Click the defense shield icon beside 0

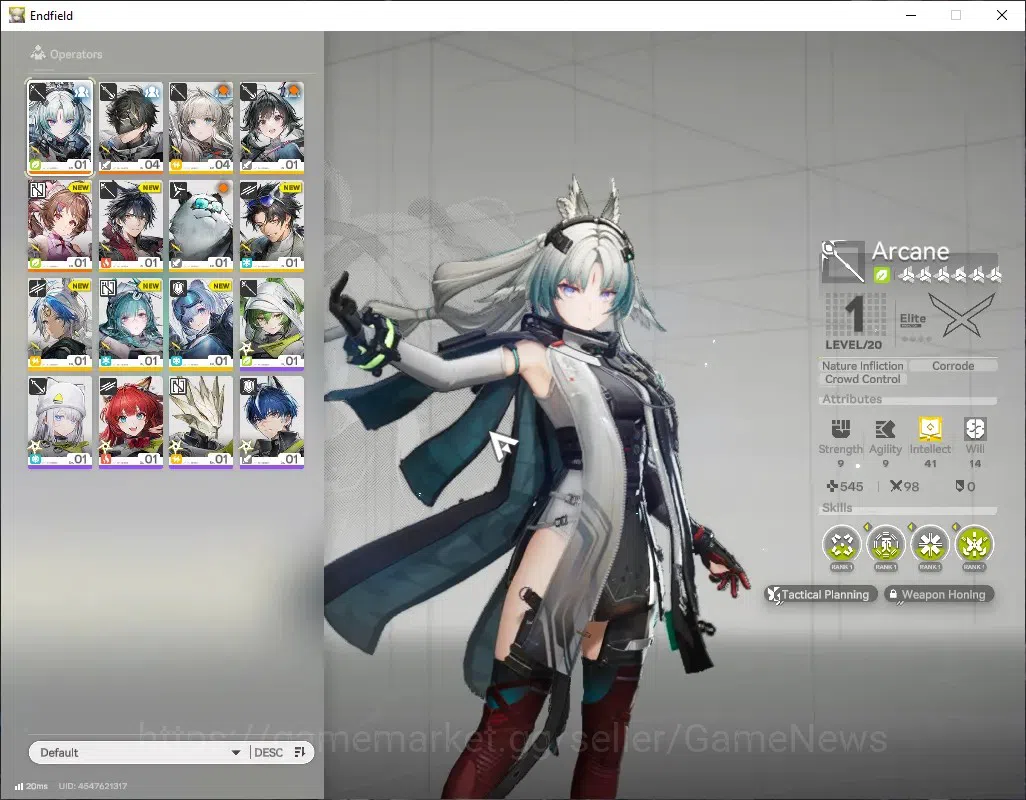(x=960, y=486)
